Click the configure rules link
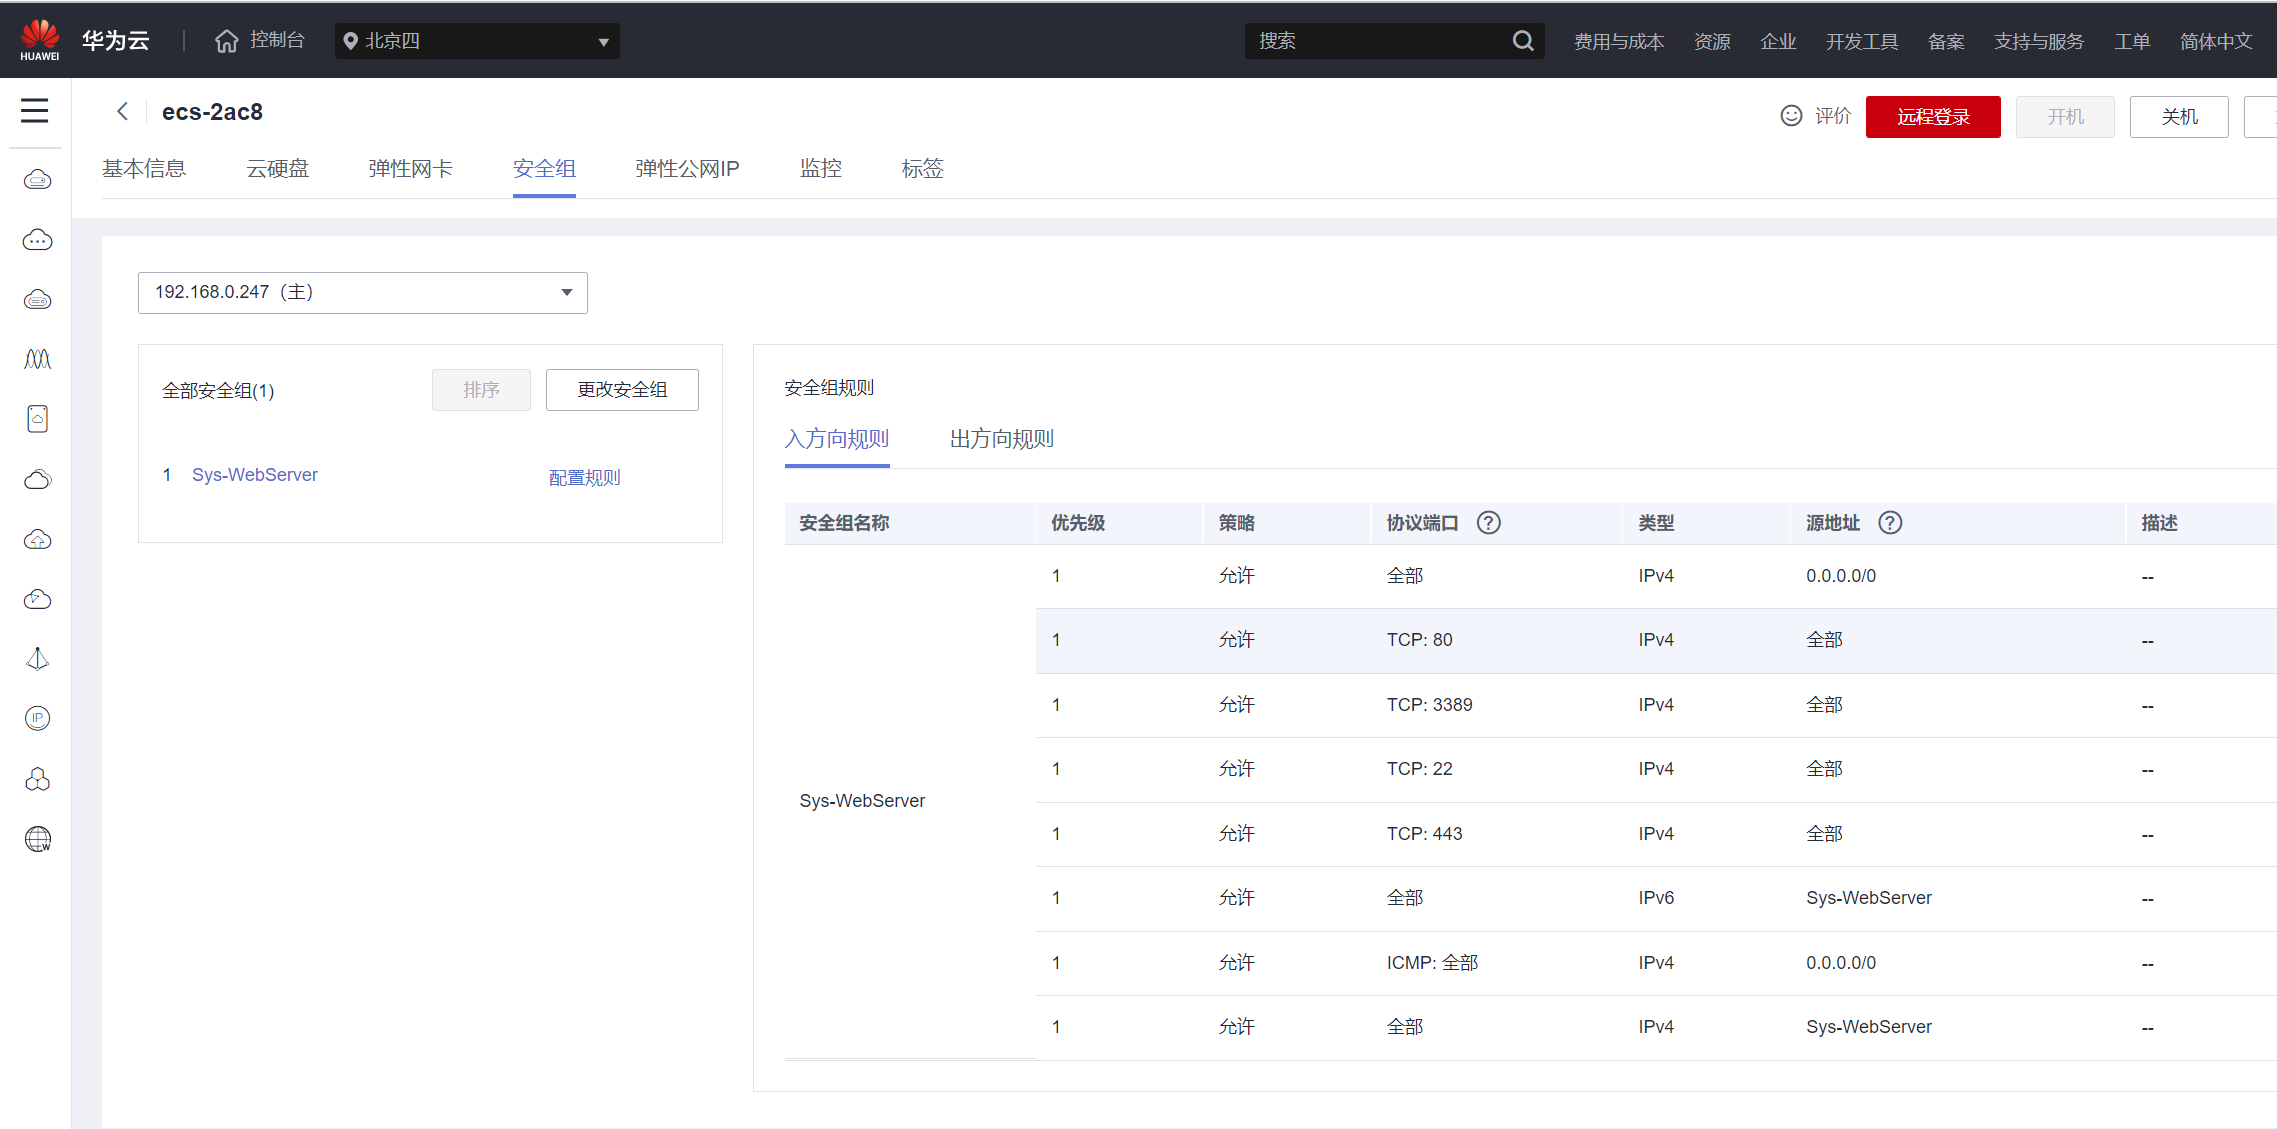 [x=584, y=478]
